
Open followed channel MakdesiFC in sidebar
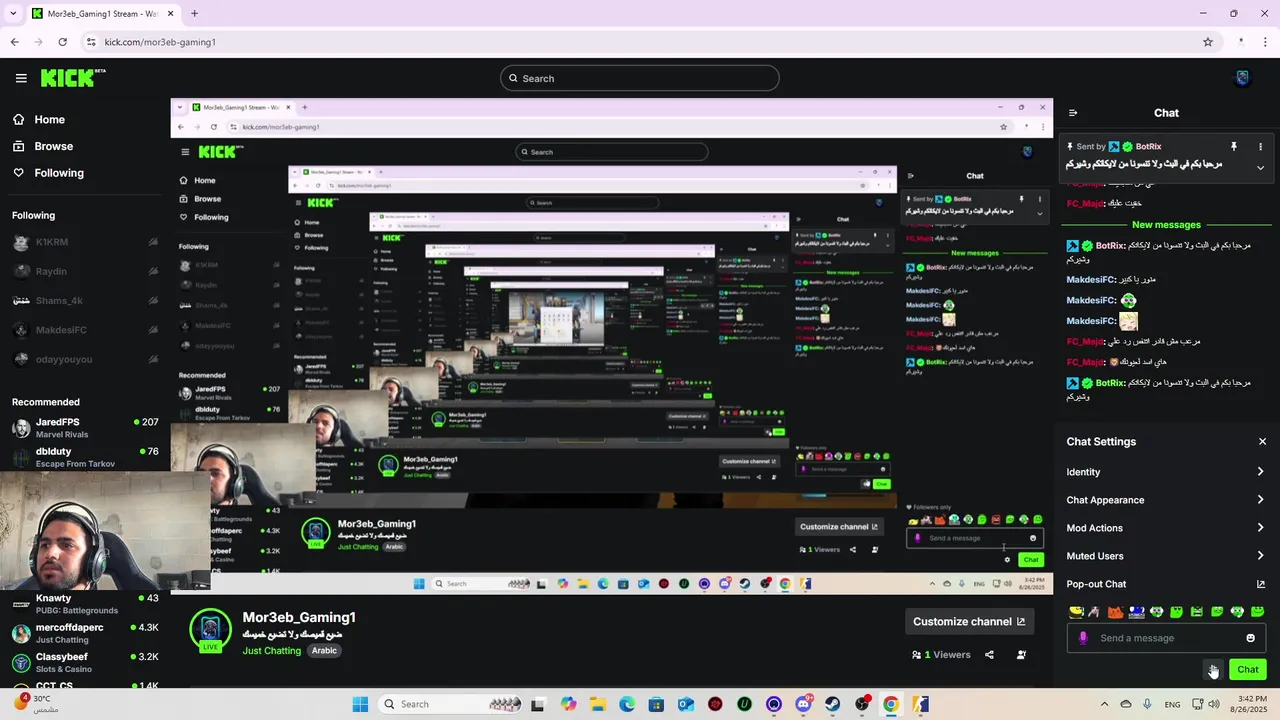tap(84, 330)
